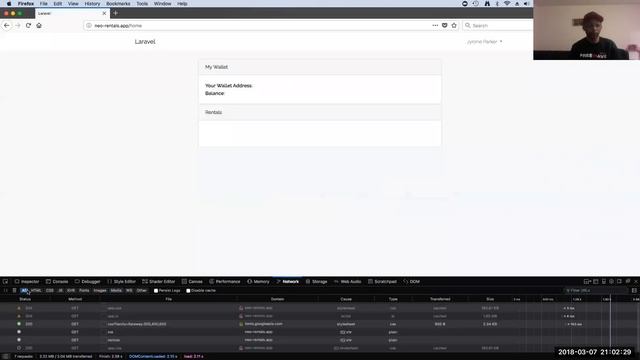Sort requests by Transferred column header
The height and width of the screenshot is (360, 640).
click(440, 299)
